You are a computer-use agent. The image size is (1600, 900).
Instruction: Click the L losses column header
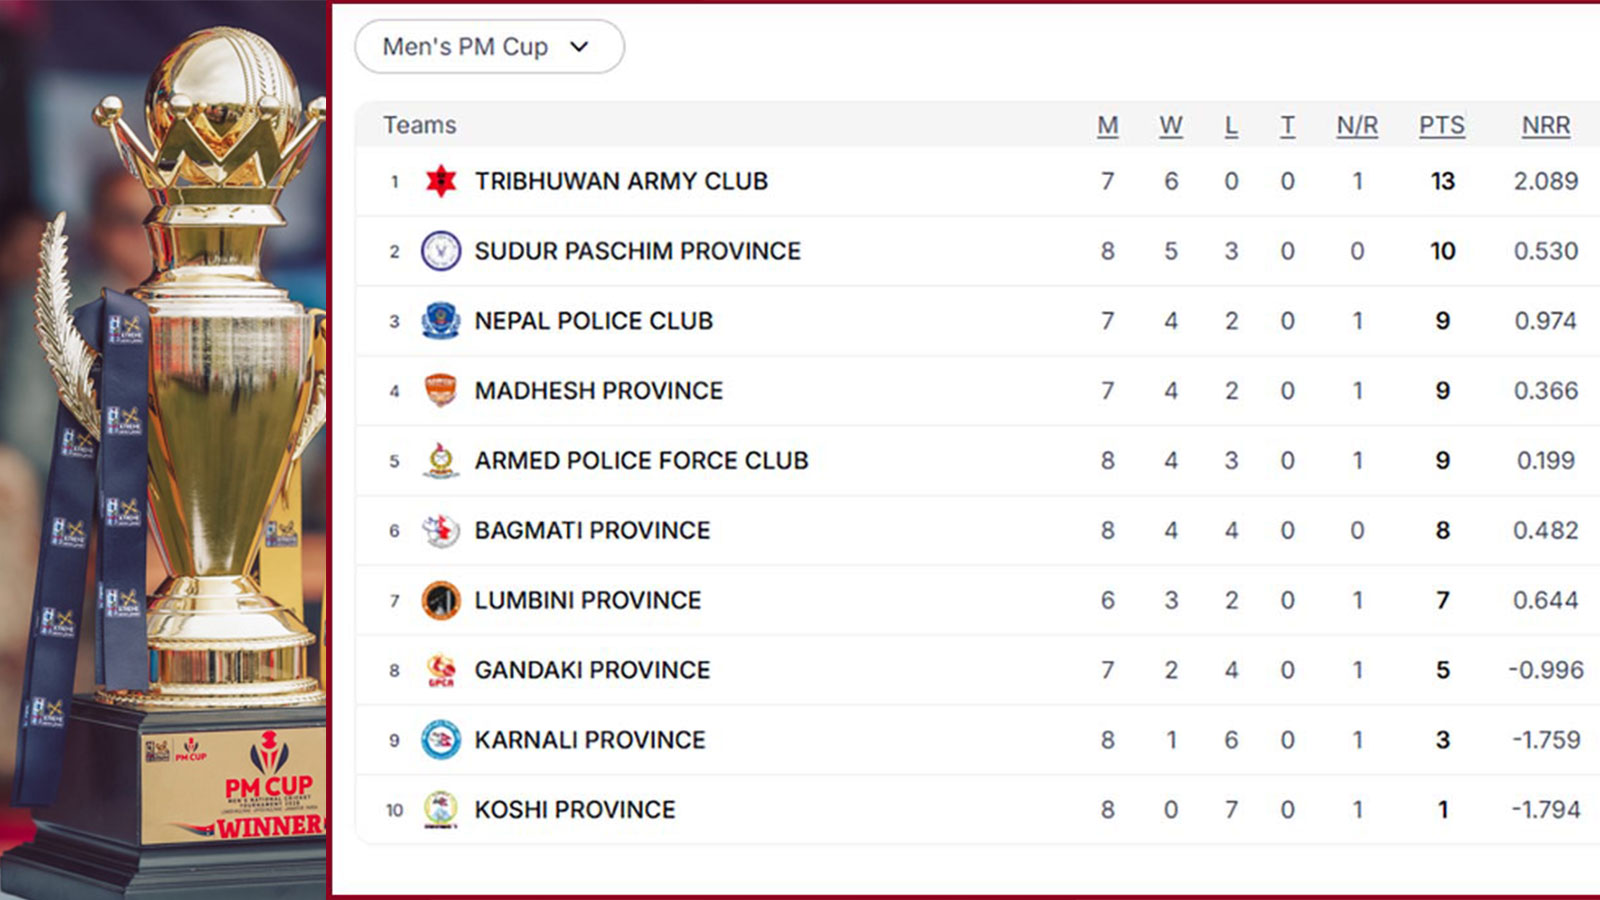click(x=1231, y=125)
